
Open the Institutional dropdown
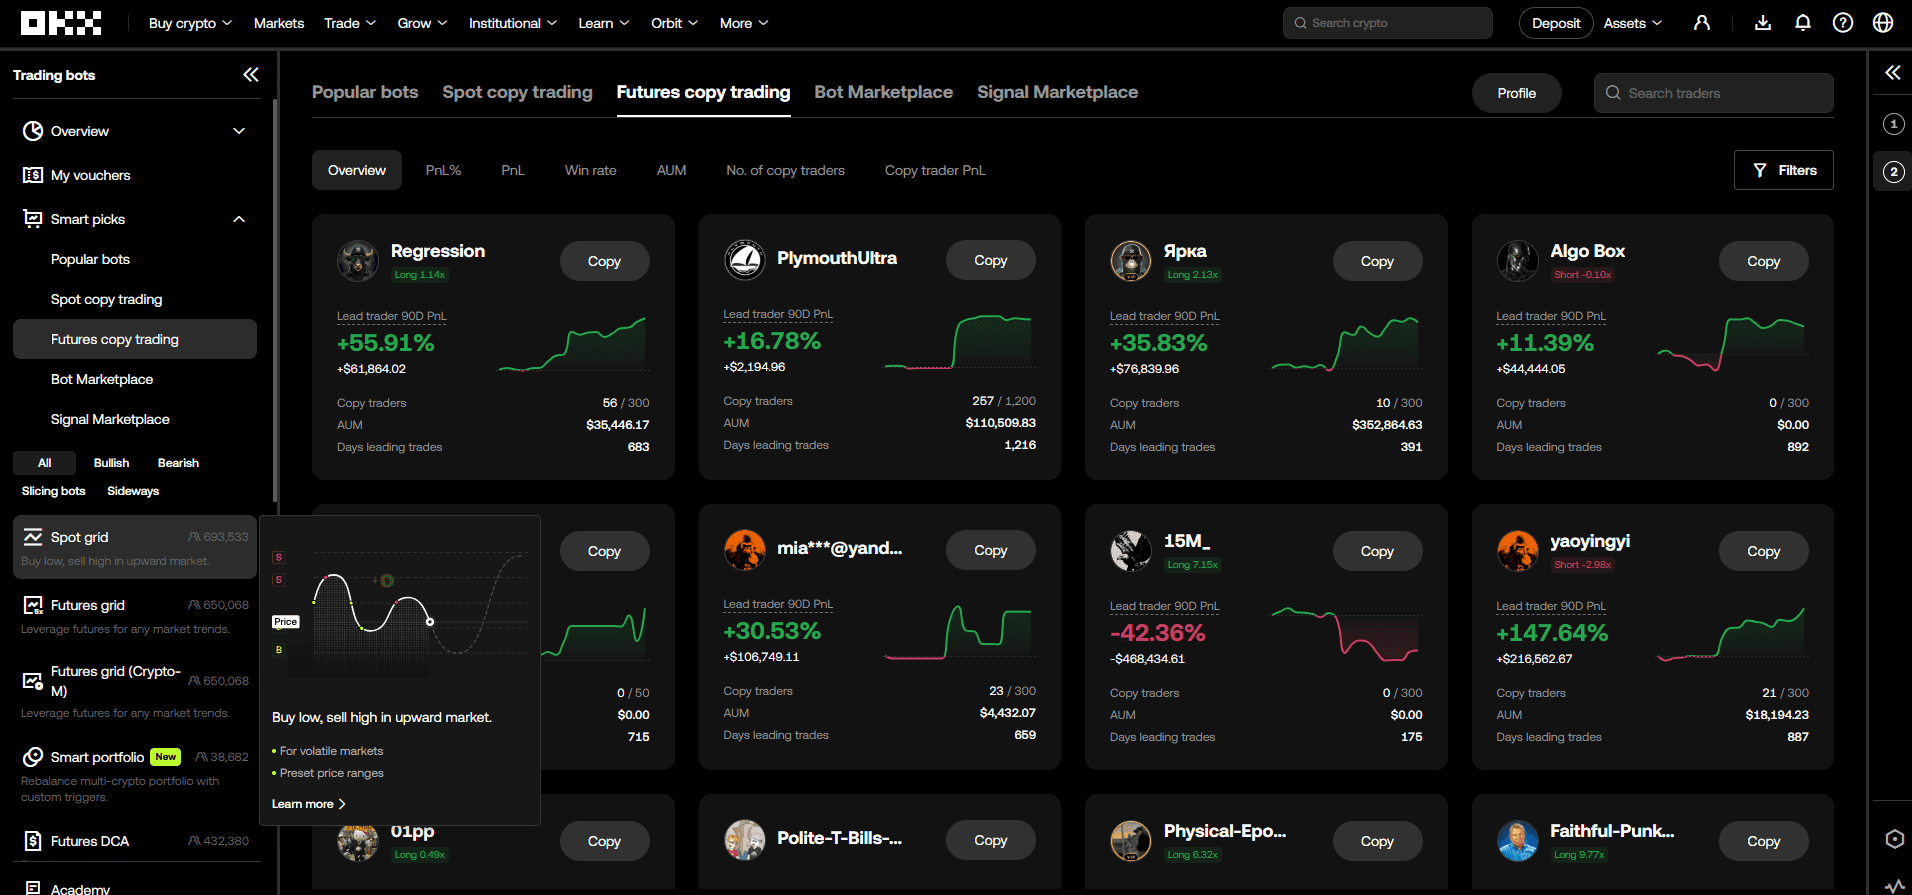tap(513, 23)
